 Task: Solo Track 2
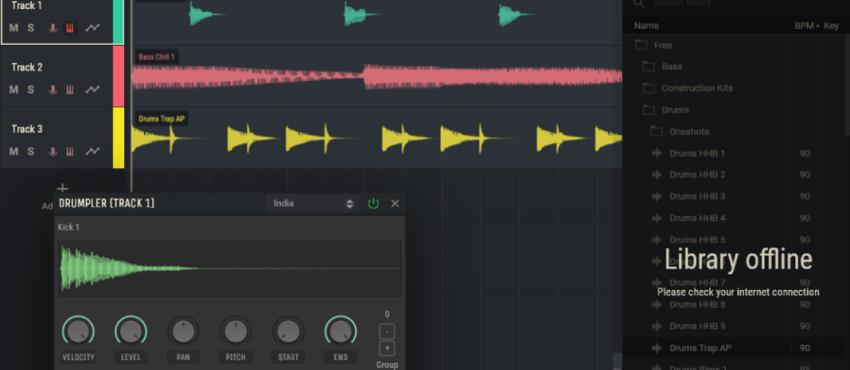click(x=31, y=90)
